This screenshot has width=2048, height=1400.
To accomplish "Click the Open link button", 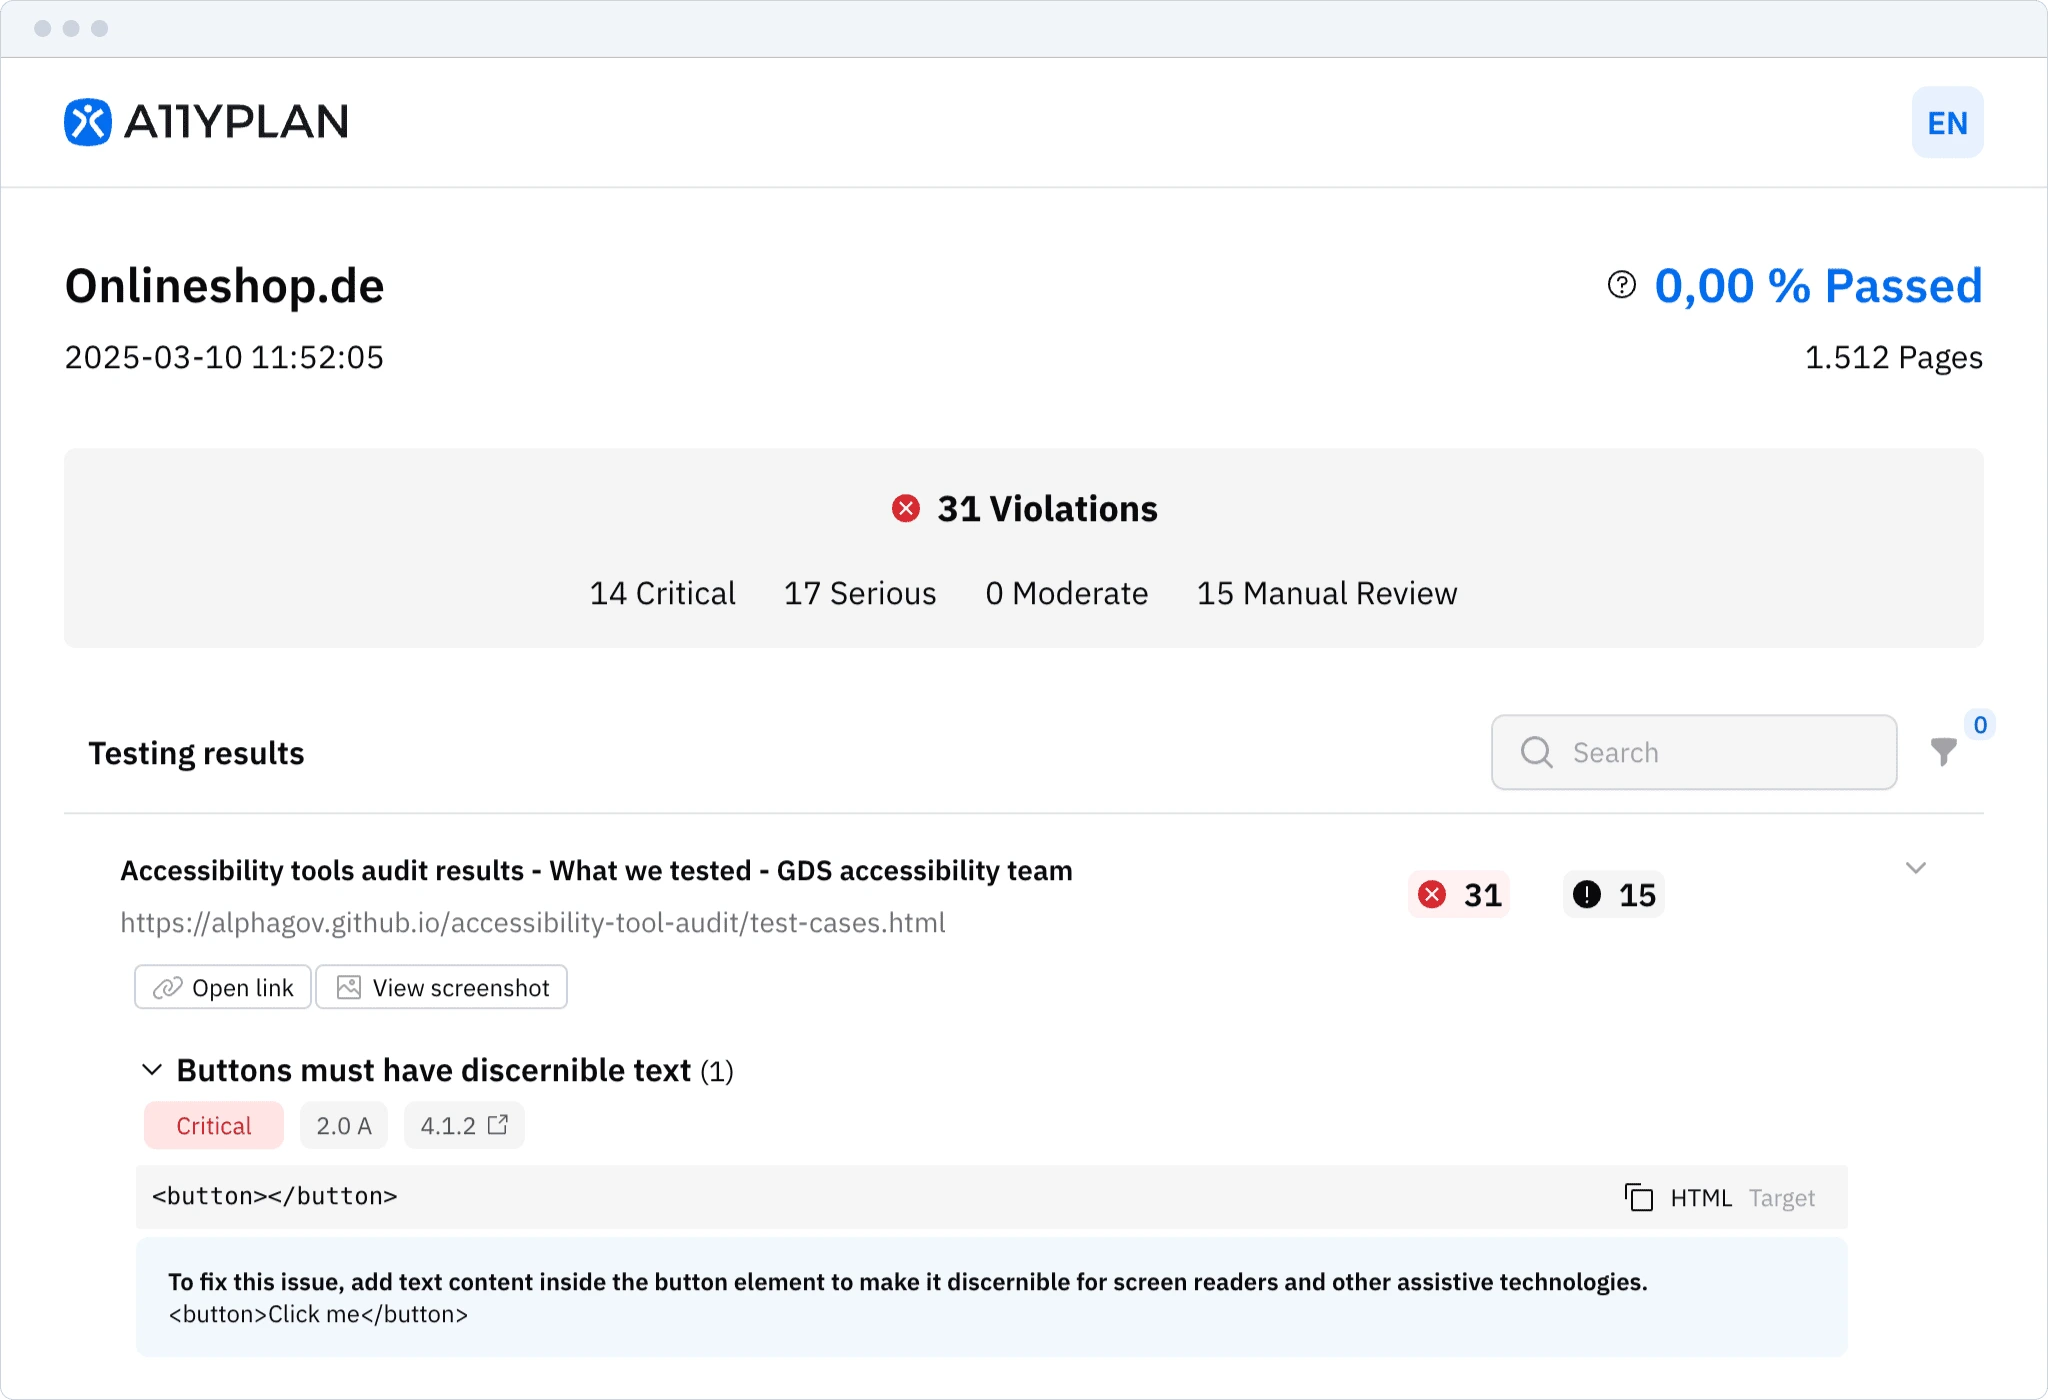I will pos(223,988).
